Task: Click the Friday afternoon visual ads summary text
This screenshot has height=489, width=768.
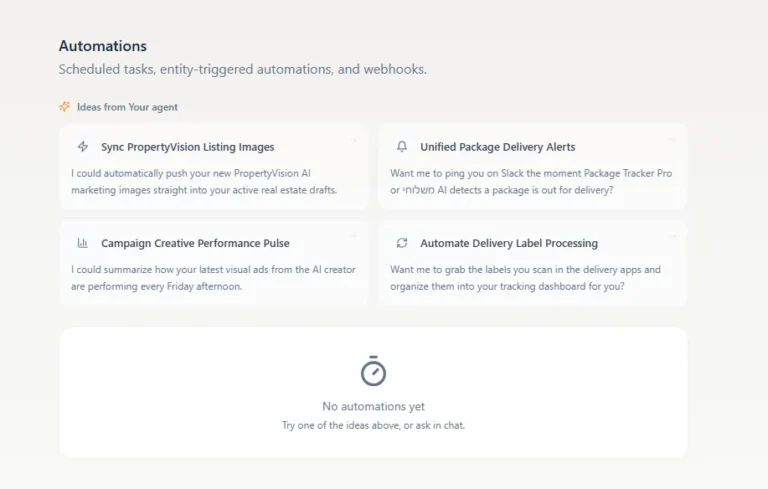Action: click(x=213, y=277)
